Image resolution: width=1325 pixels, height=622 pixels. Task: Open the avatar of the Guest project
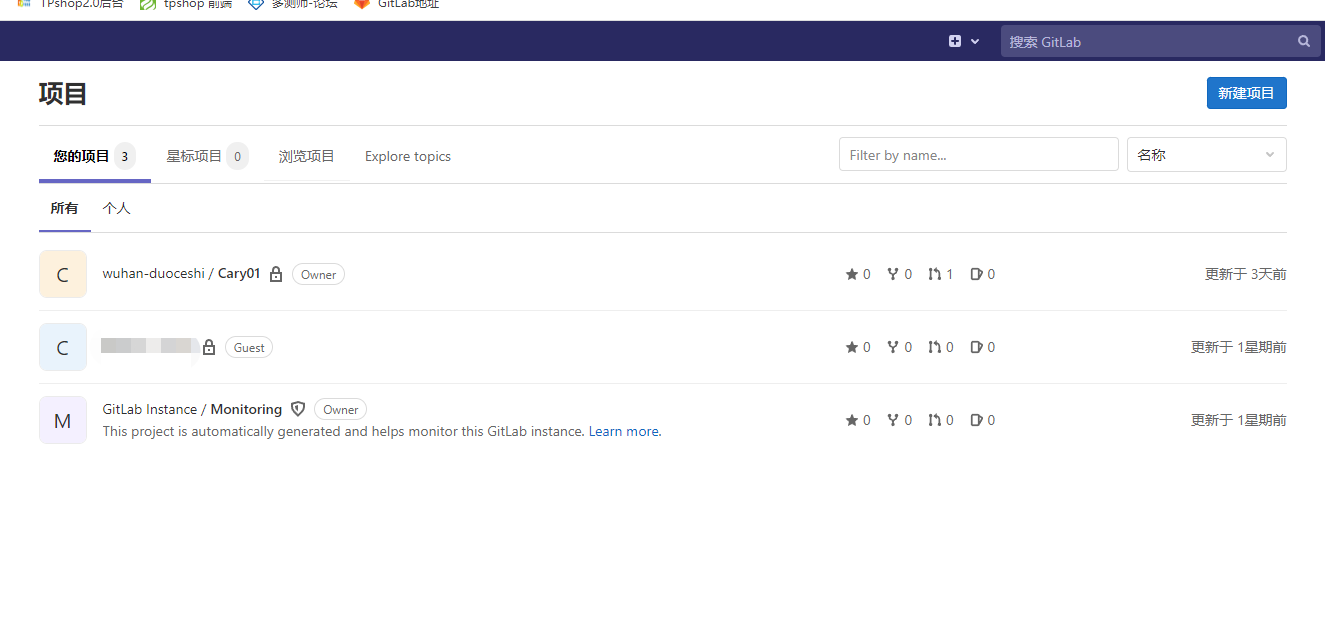click(63, 347)
